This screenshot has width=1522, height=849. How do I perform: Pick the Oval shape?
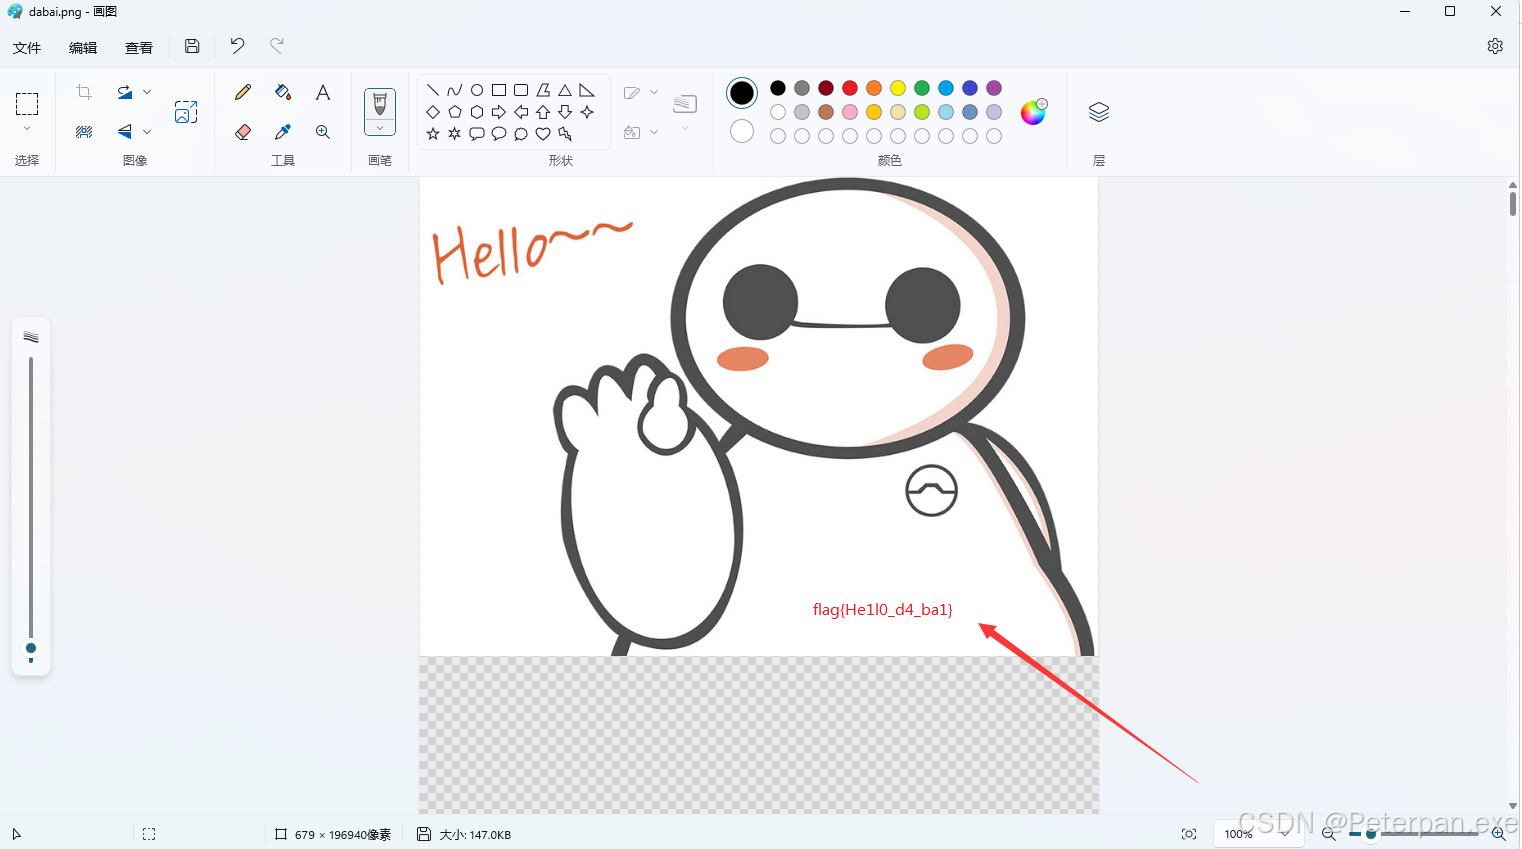coord(477,90)
